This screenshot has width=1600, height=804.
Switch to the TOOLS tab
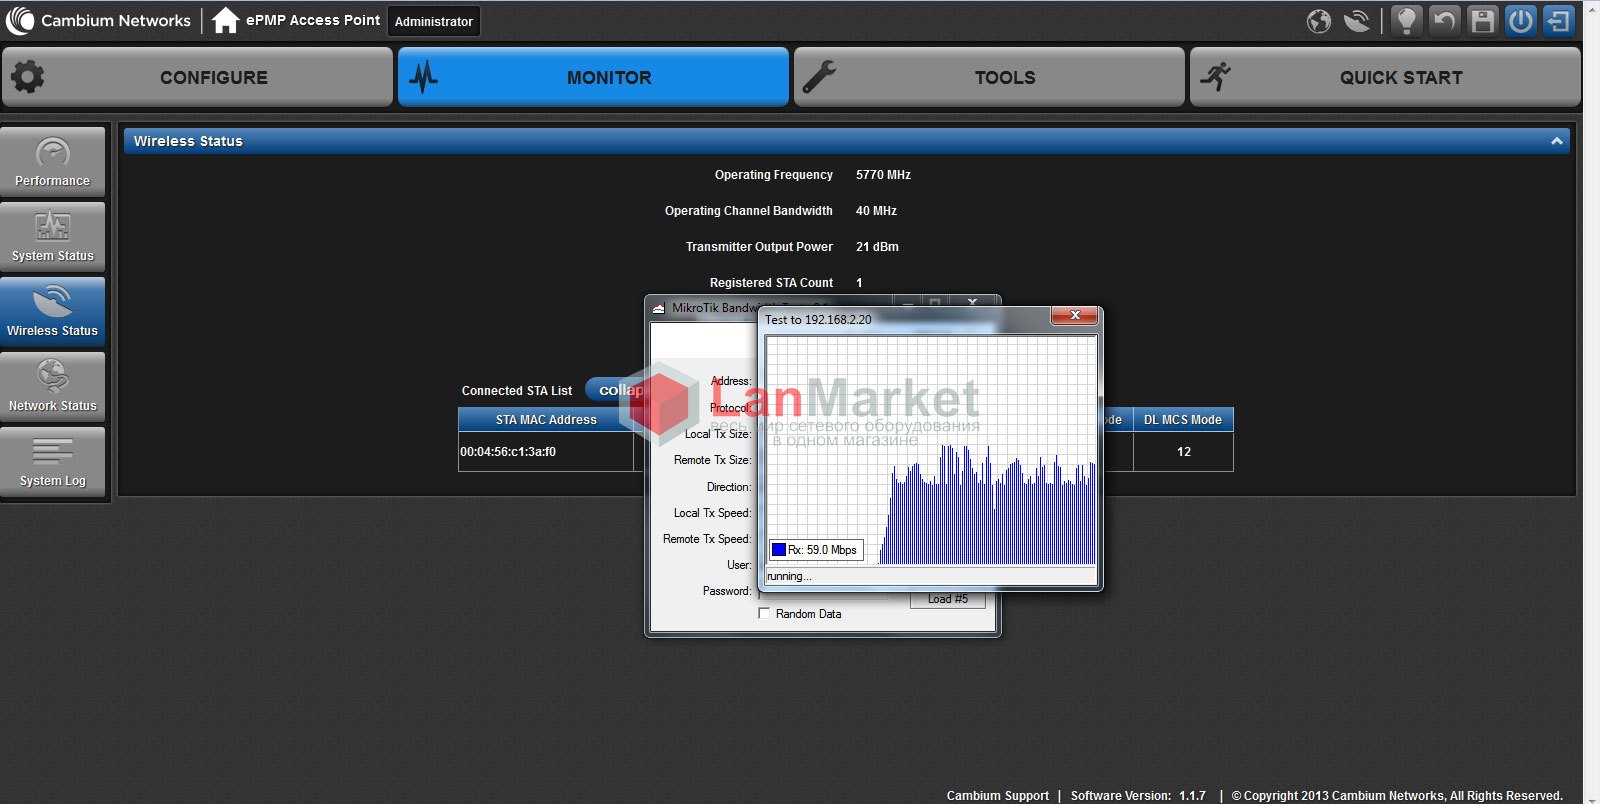point(989,77)
